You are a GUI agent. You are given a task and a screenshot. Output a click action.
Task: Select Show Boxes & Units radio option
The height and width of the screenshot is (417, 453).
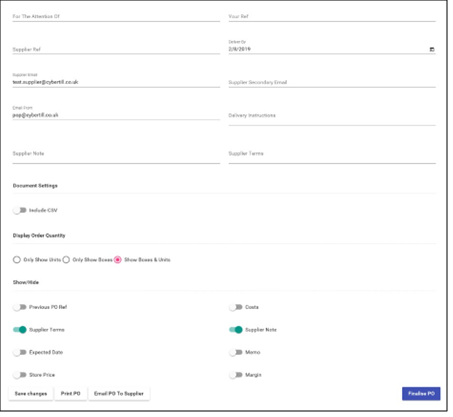tap(118, 260)
